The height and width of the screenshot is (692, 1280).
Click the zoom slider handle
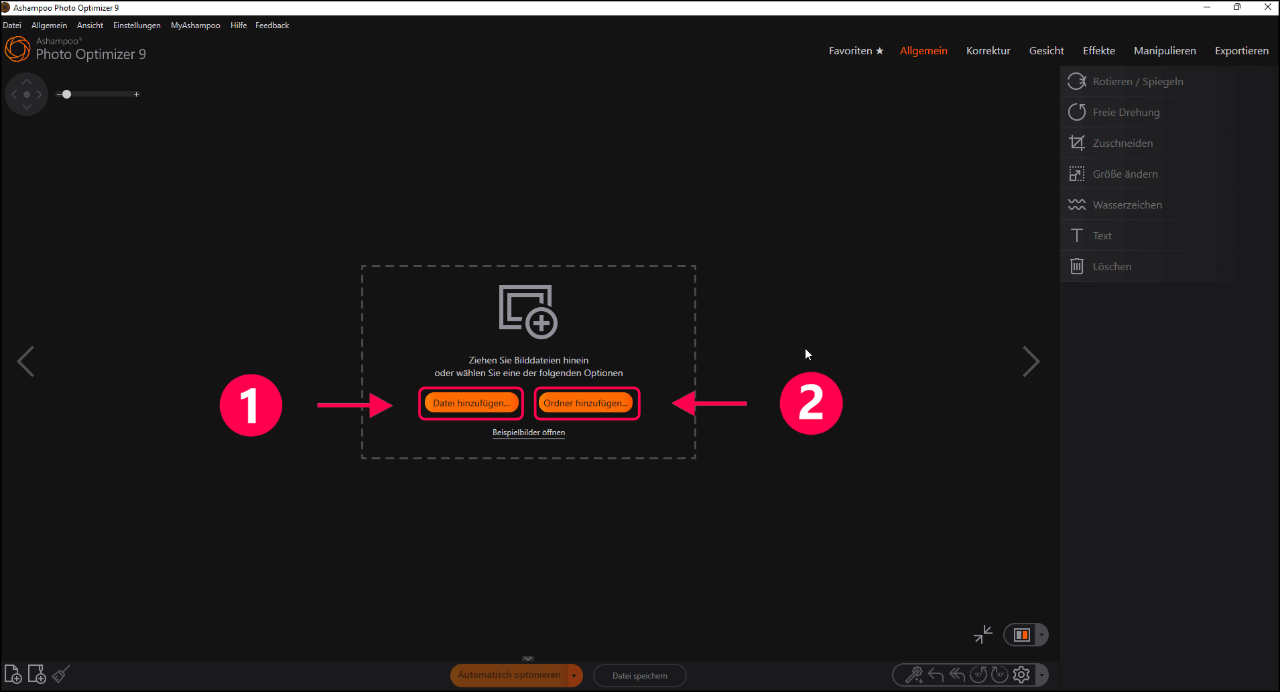(x=66, y=94)
